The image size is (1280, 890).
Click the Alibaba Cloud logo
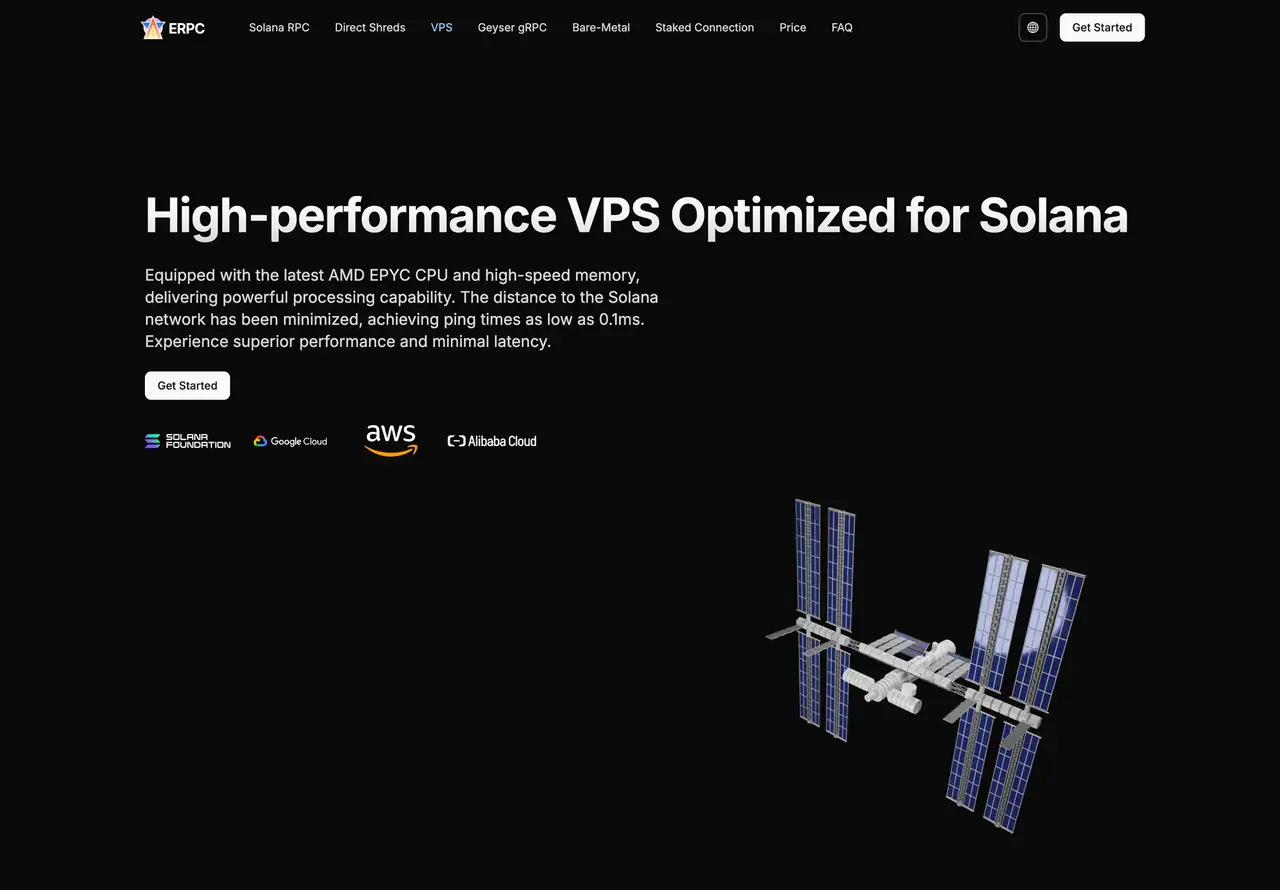coord(492,441)
